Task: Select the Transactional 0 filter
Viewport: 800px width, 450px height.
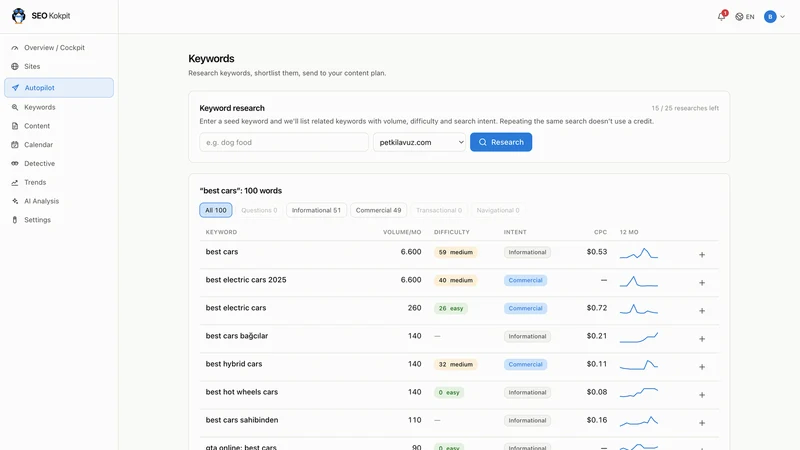Action: (439, 210)
